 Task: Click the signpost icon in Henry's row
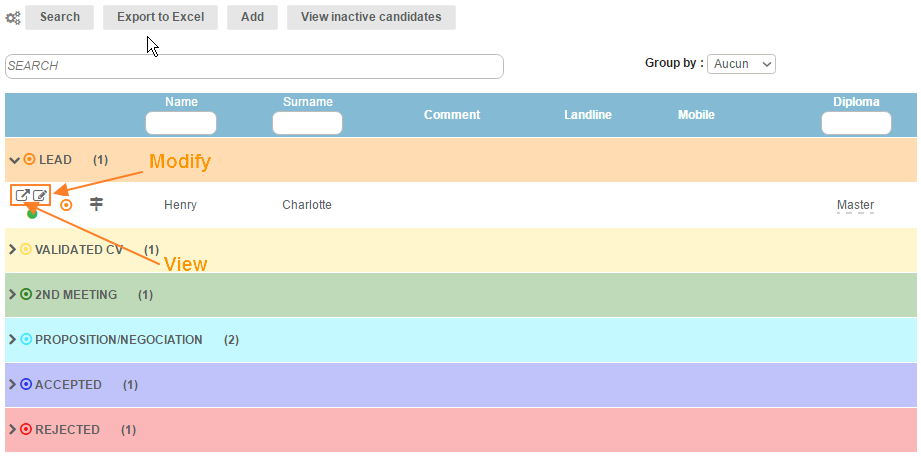[x=96, y=204]
